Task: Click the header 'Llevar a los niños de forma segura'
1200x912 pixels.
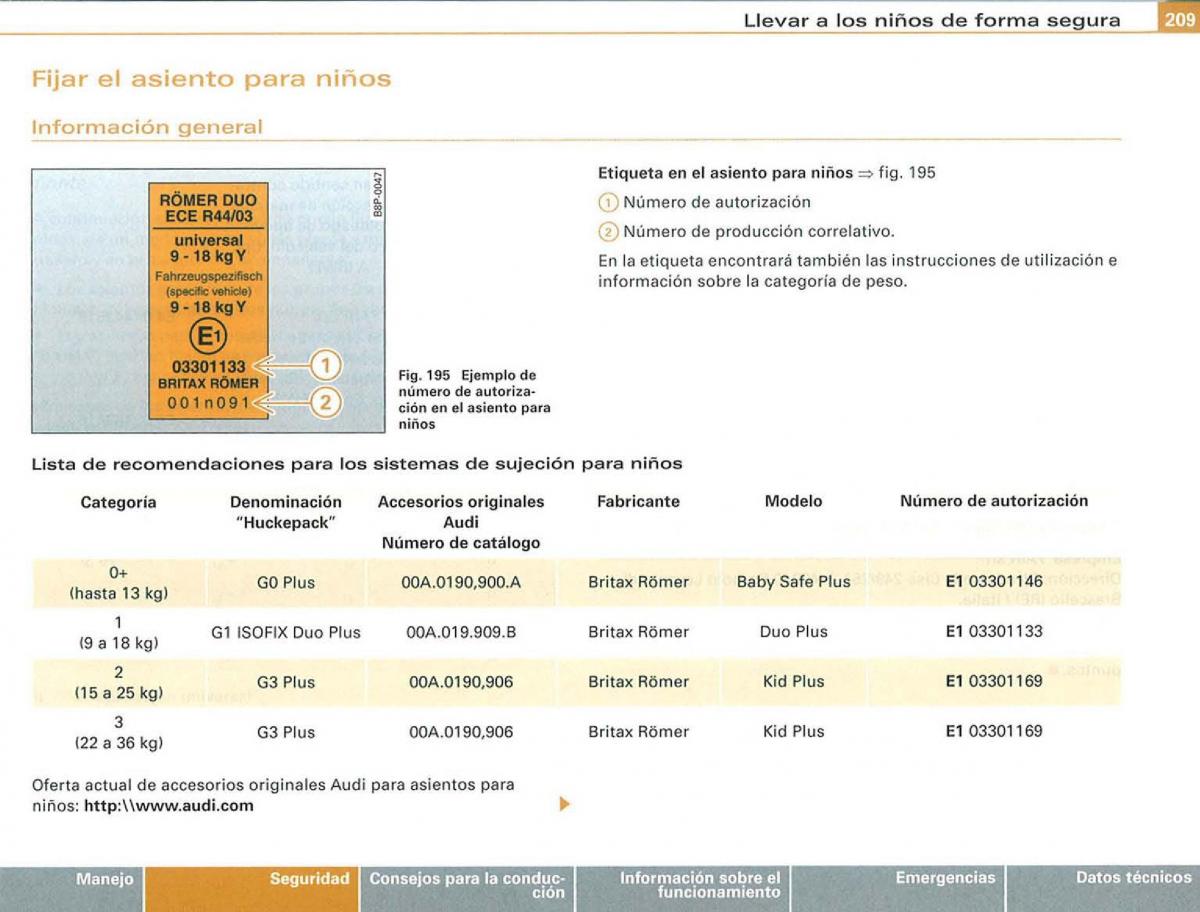Action: 932,20
